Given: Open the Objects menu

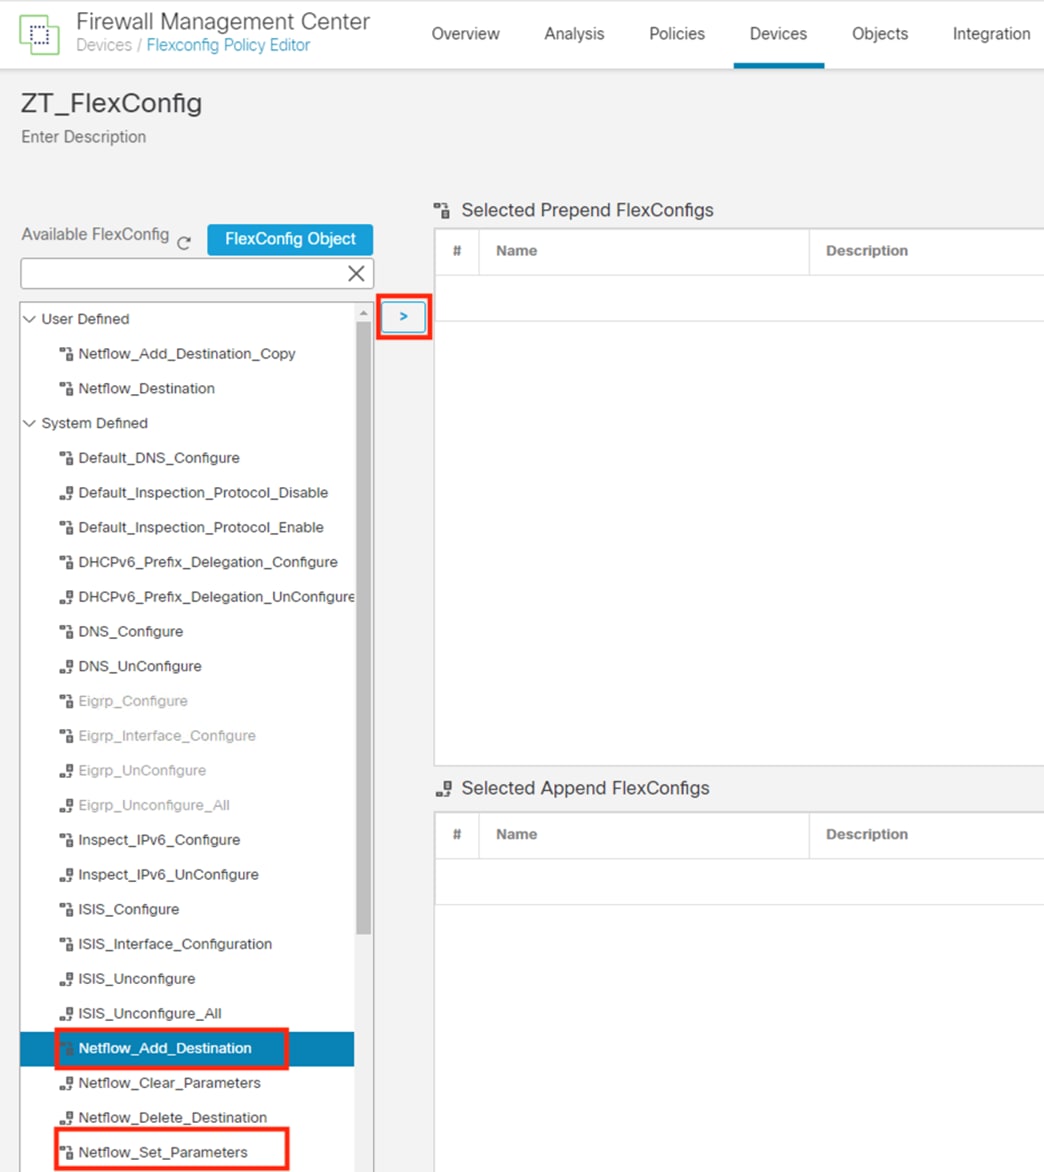Looking at the screenshot, I should (880, 34).
